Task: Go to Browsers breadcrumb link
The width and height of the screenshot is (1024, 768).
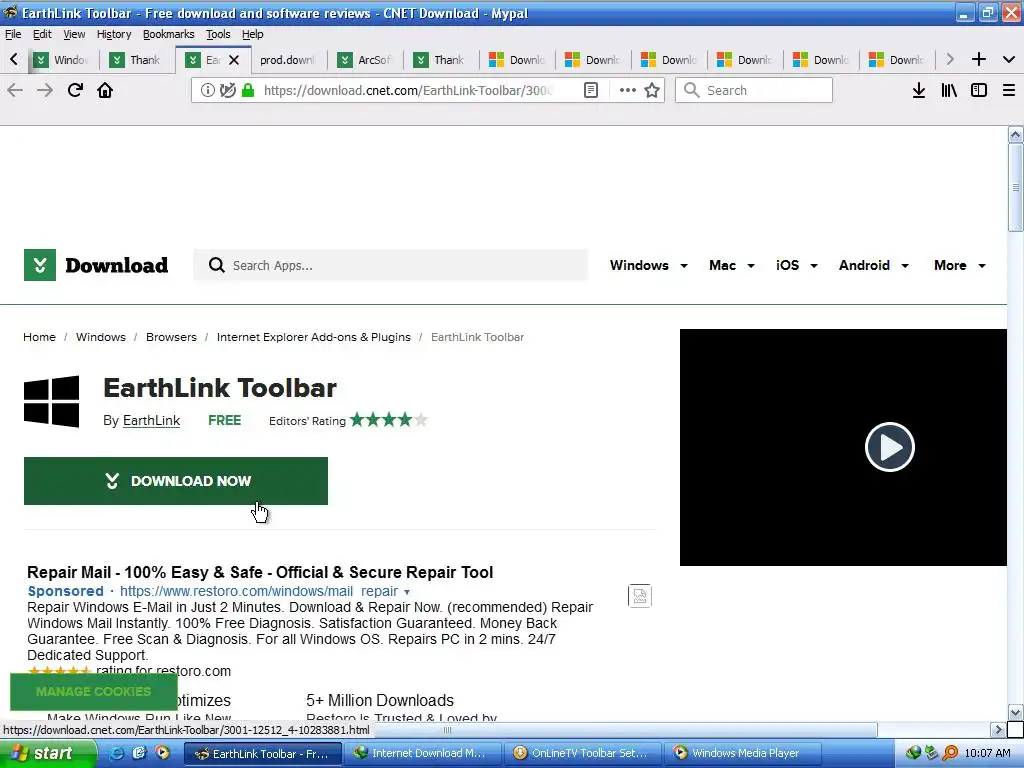Action: tap(171, 337)
